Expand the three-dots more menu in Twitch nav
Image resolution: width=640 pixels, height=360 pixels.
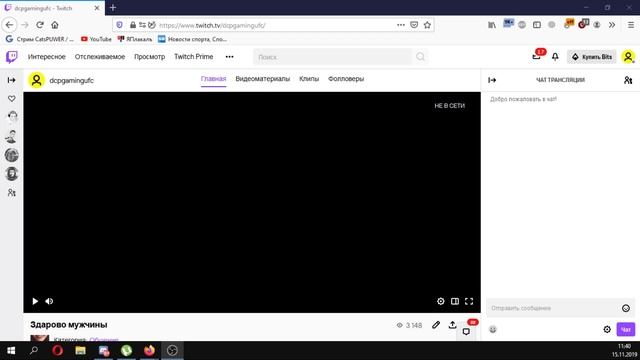coord(229,57)
